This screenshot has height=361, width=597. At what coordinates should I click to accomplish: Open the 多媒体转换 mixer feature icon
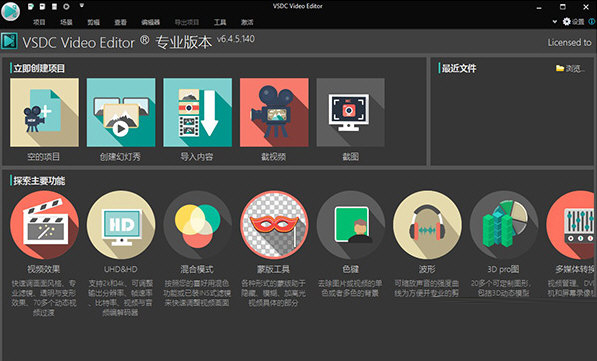point(570,225)
